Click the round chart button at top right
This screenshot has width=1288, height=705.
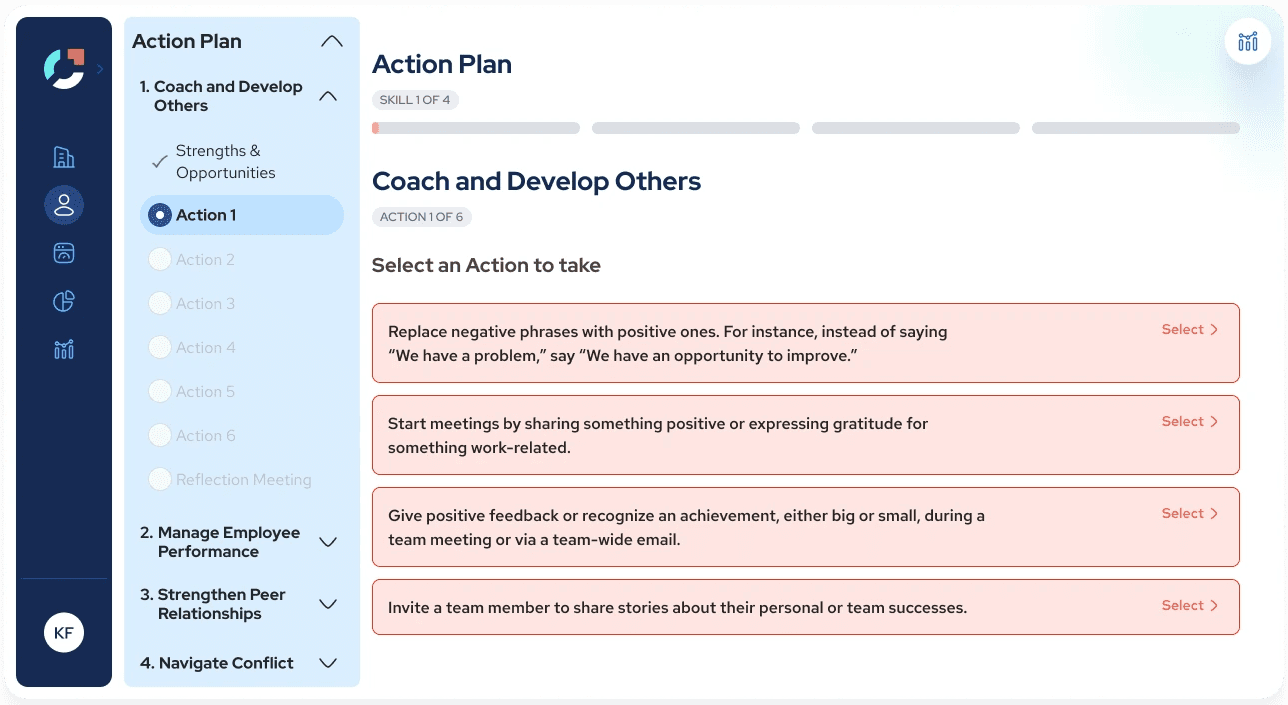point(1248,41)
